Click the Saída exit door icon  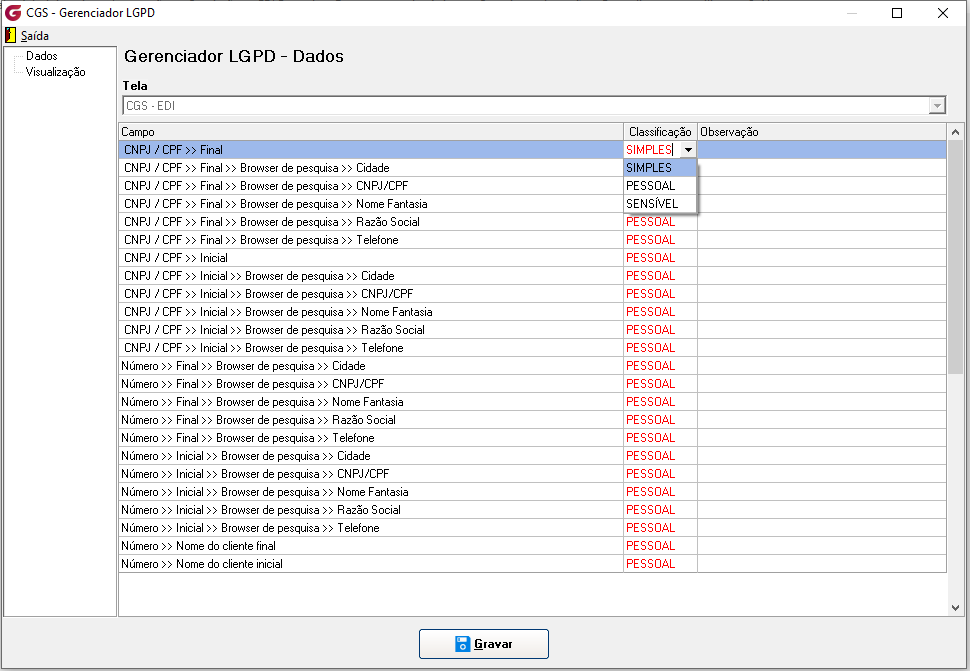coord(11,35)
